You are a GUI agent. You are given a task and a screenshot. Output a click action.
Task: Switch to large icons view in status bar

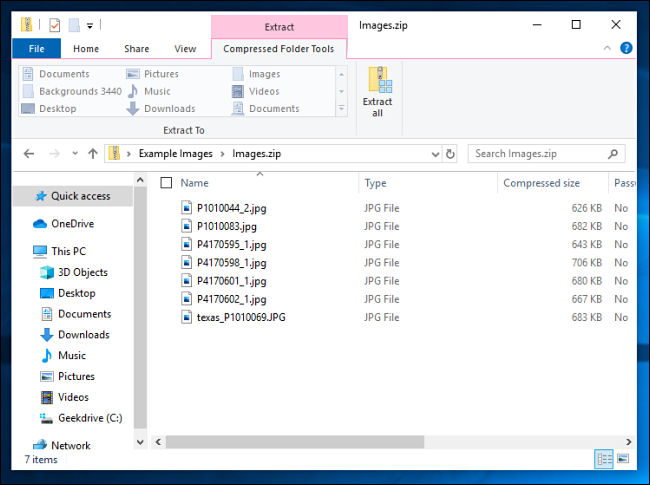624,459
